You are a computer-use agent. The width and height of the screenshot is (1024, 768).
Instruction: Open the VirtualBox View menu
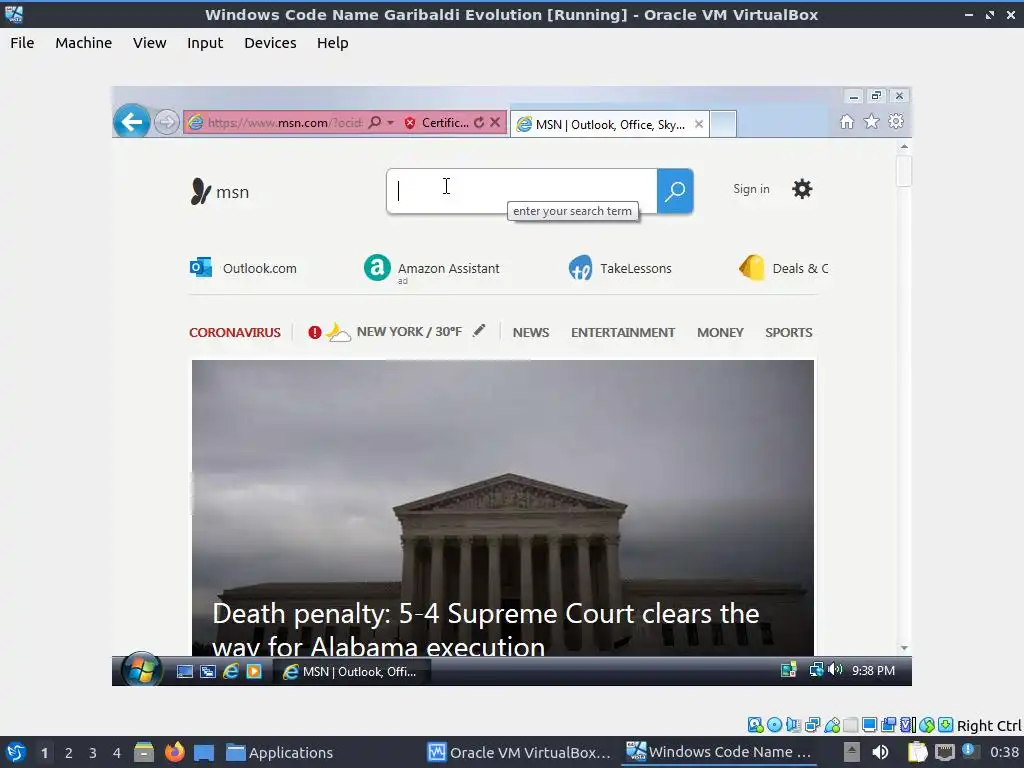coord(150,43)
